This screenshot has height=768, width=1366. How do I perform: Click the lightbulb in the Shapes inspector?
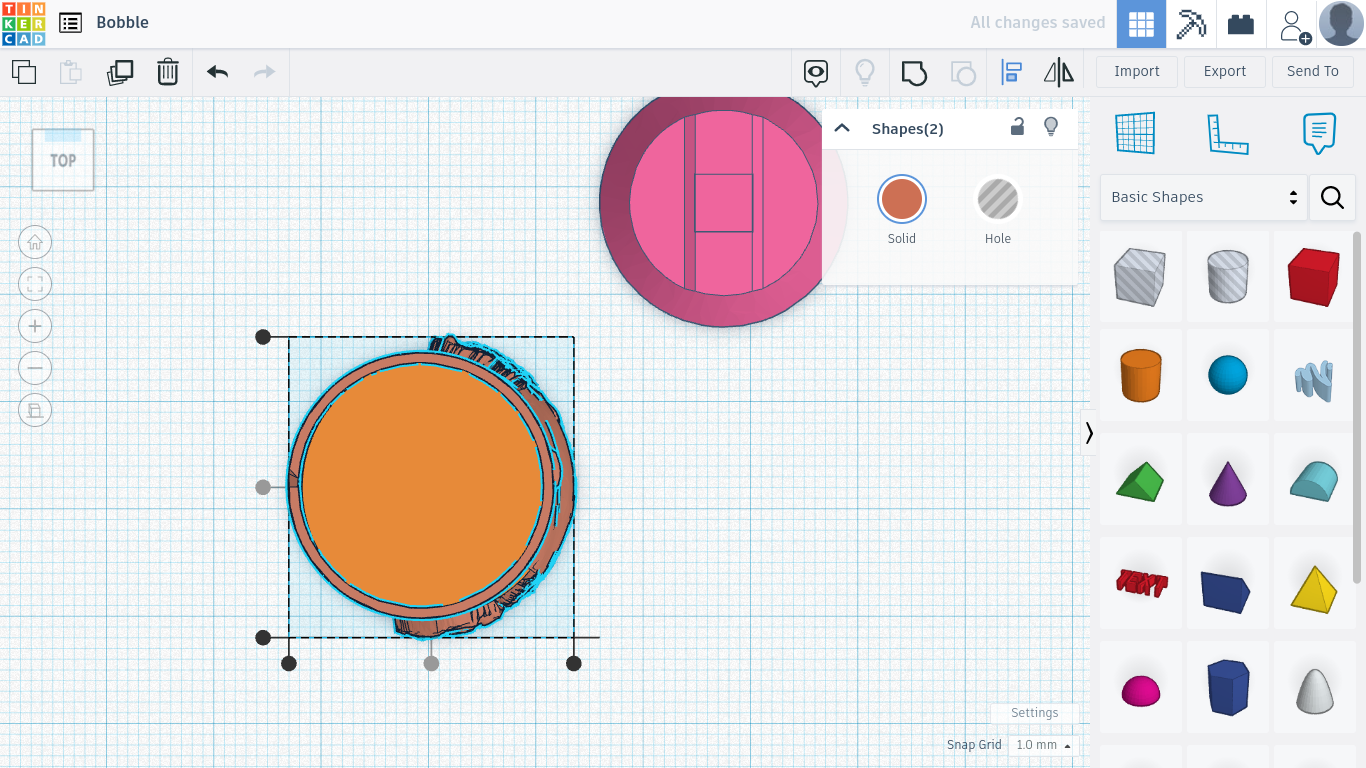coord(1051,127)
